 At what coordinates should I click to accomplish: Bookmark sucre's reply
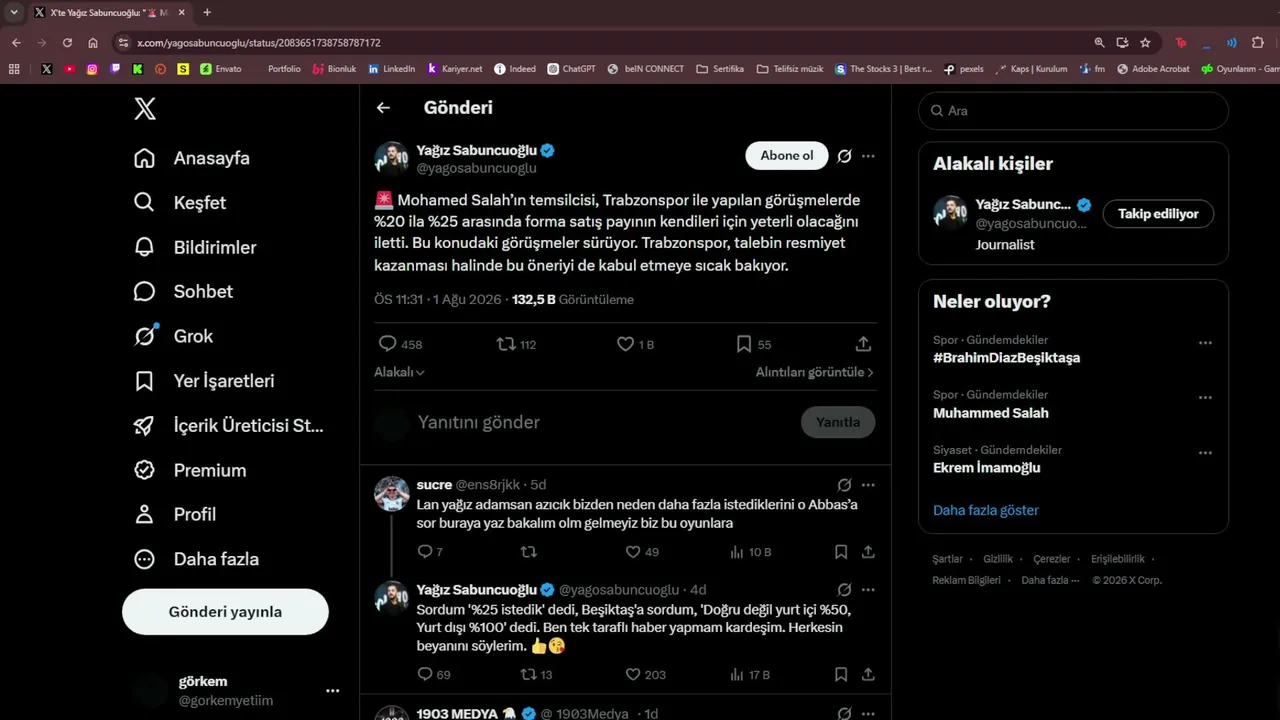841,552
